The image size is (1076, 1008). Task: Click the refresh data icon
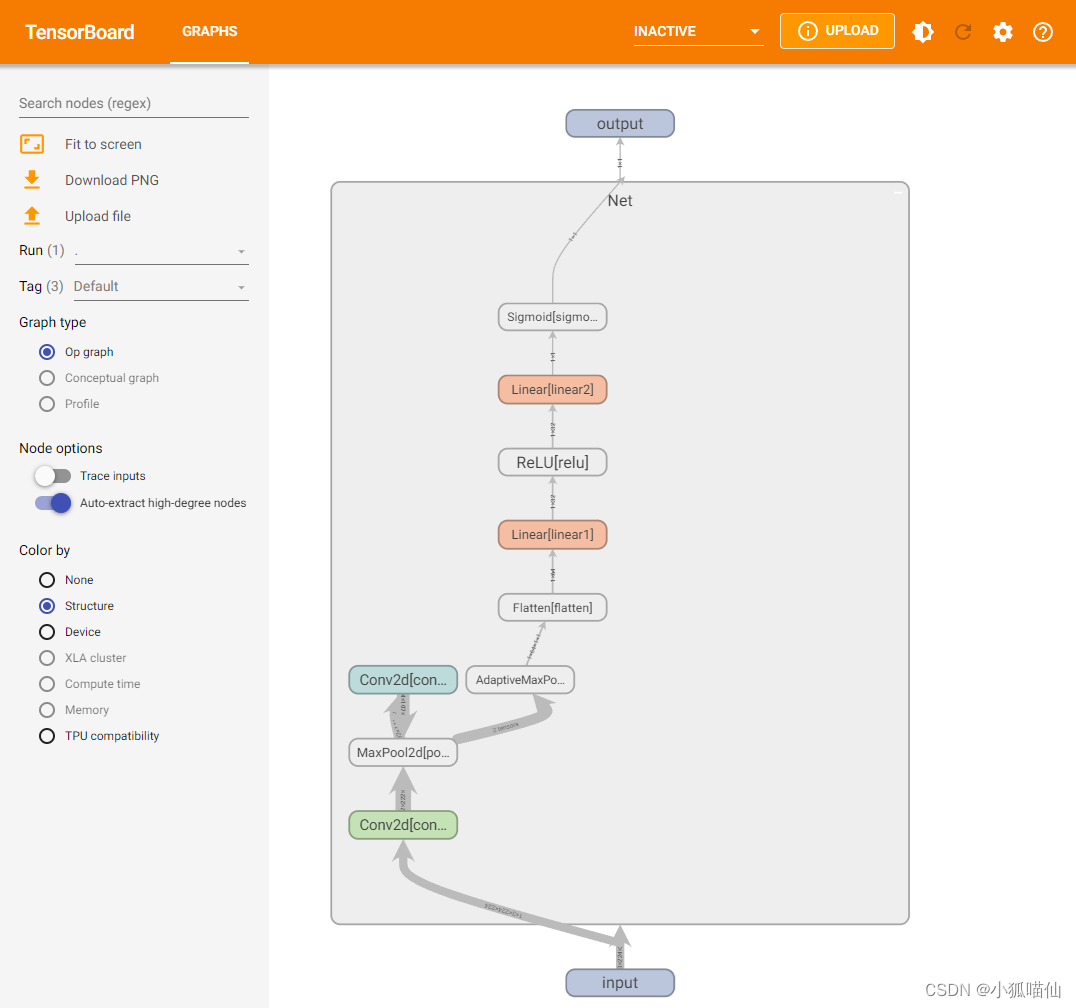coord(962,31)
